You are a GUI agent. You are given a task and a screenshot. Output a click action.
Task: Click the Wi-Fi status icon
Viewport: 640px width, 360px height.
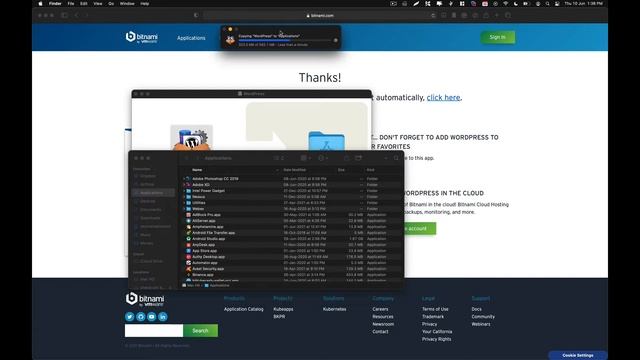point(505,4)
